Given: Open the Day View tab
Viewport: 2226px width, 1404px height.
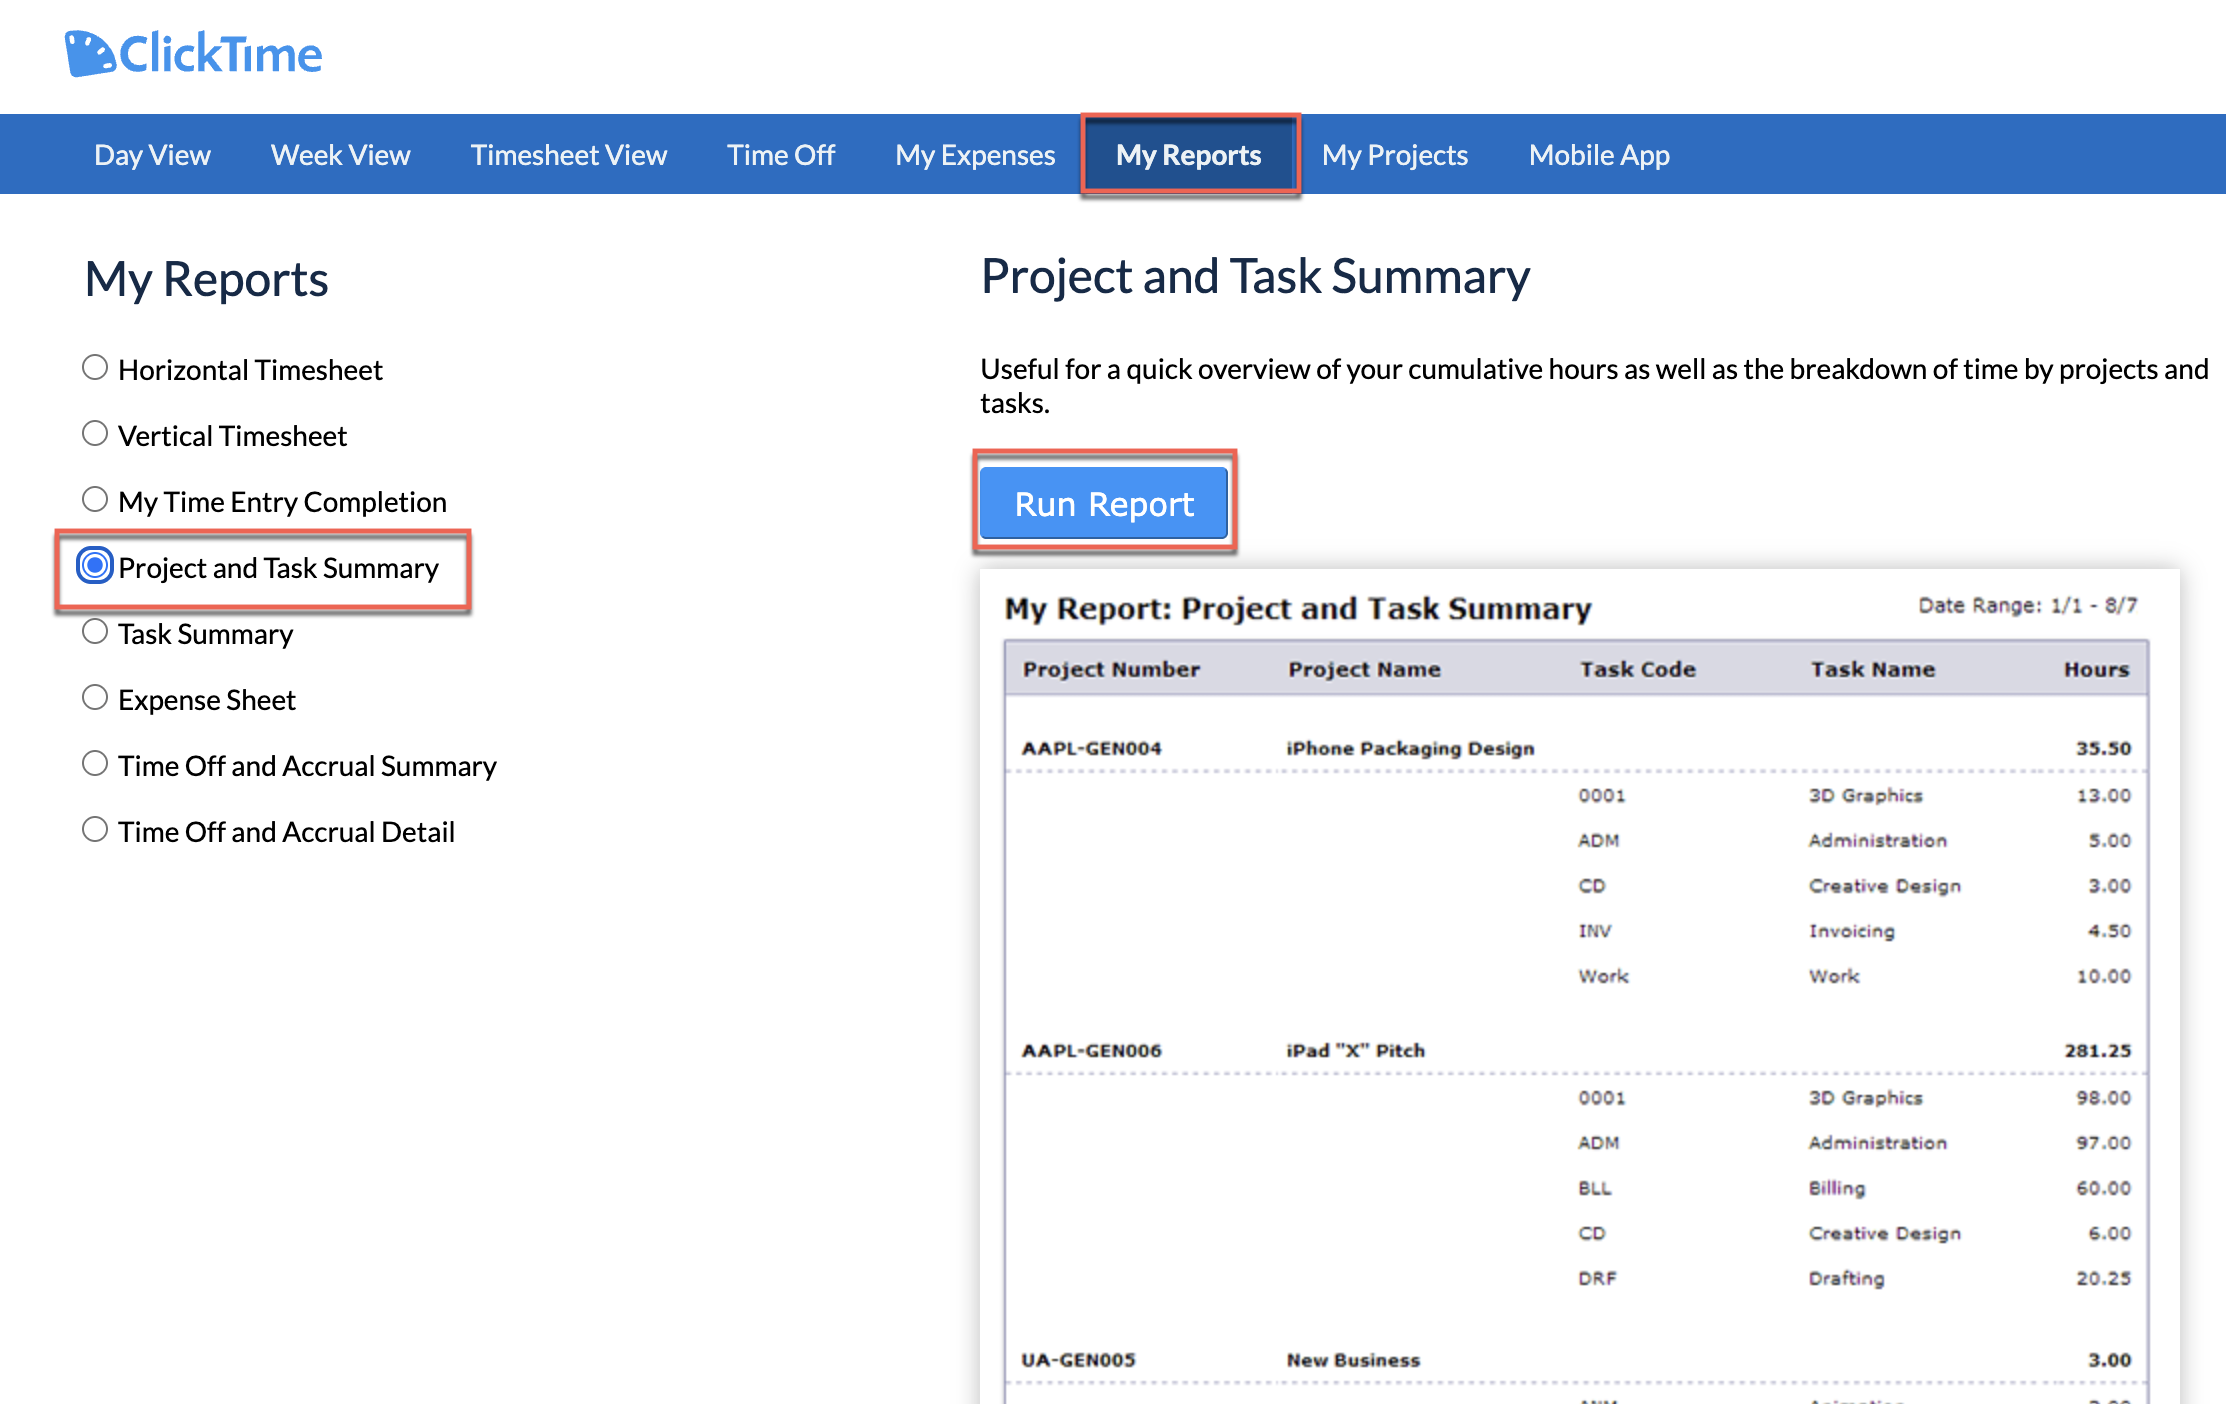Looking at the screenshot, I should click(152, 155).
